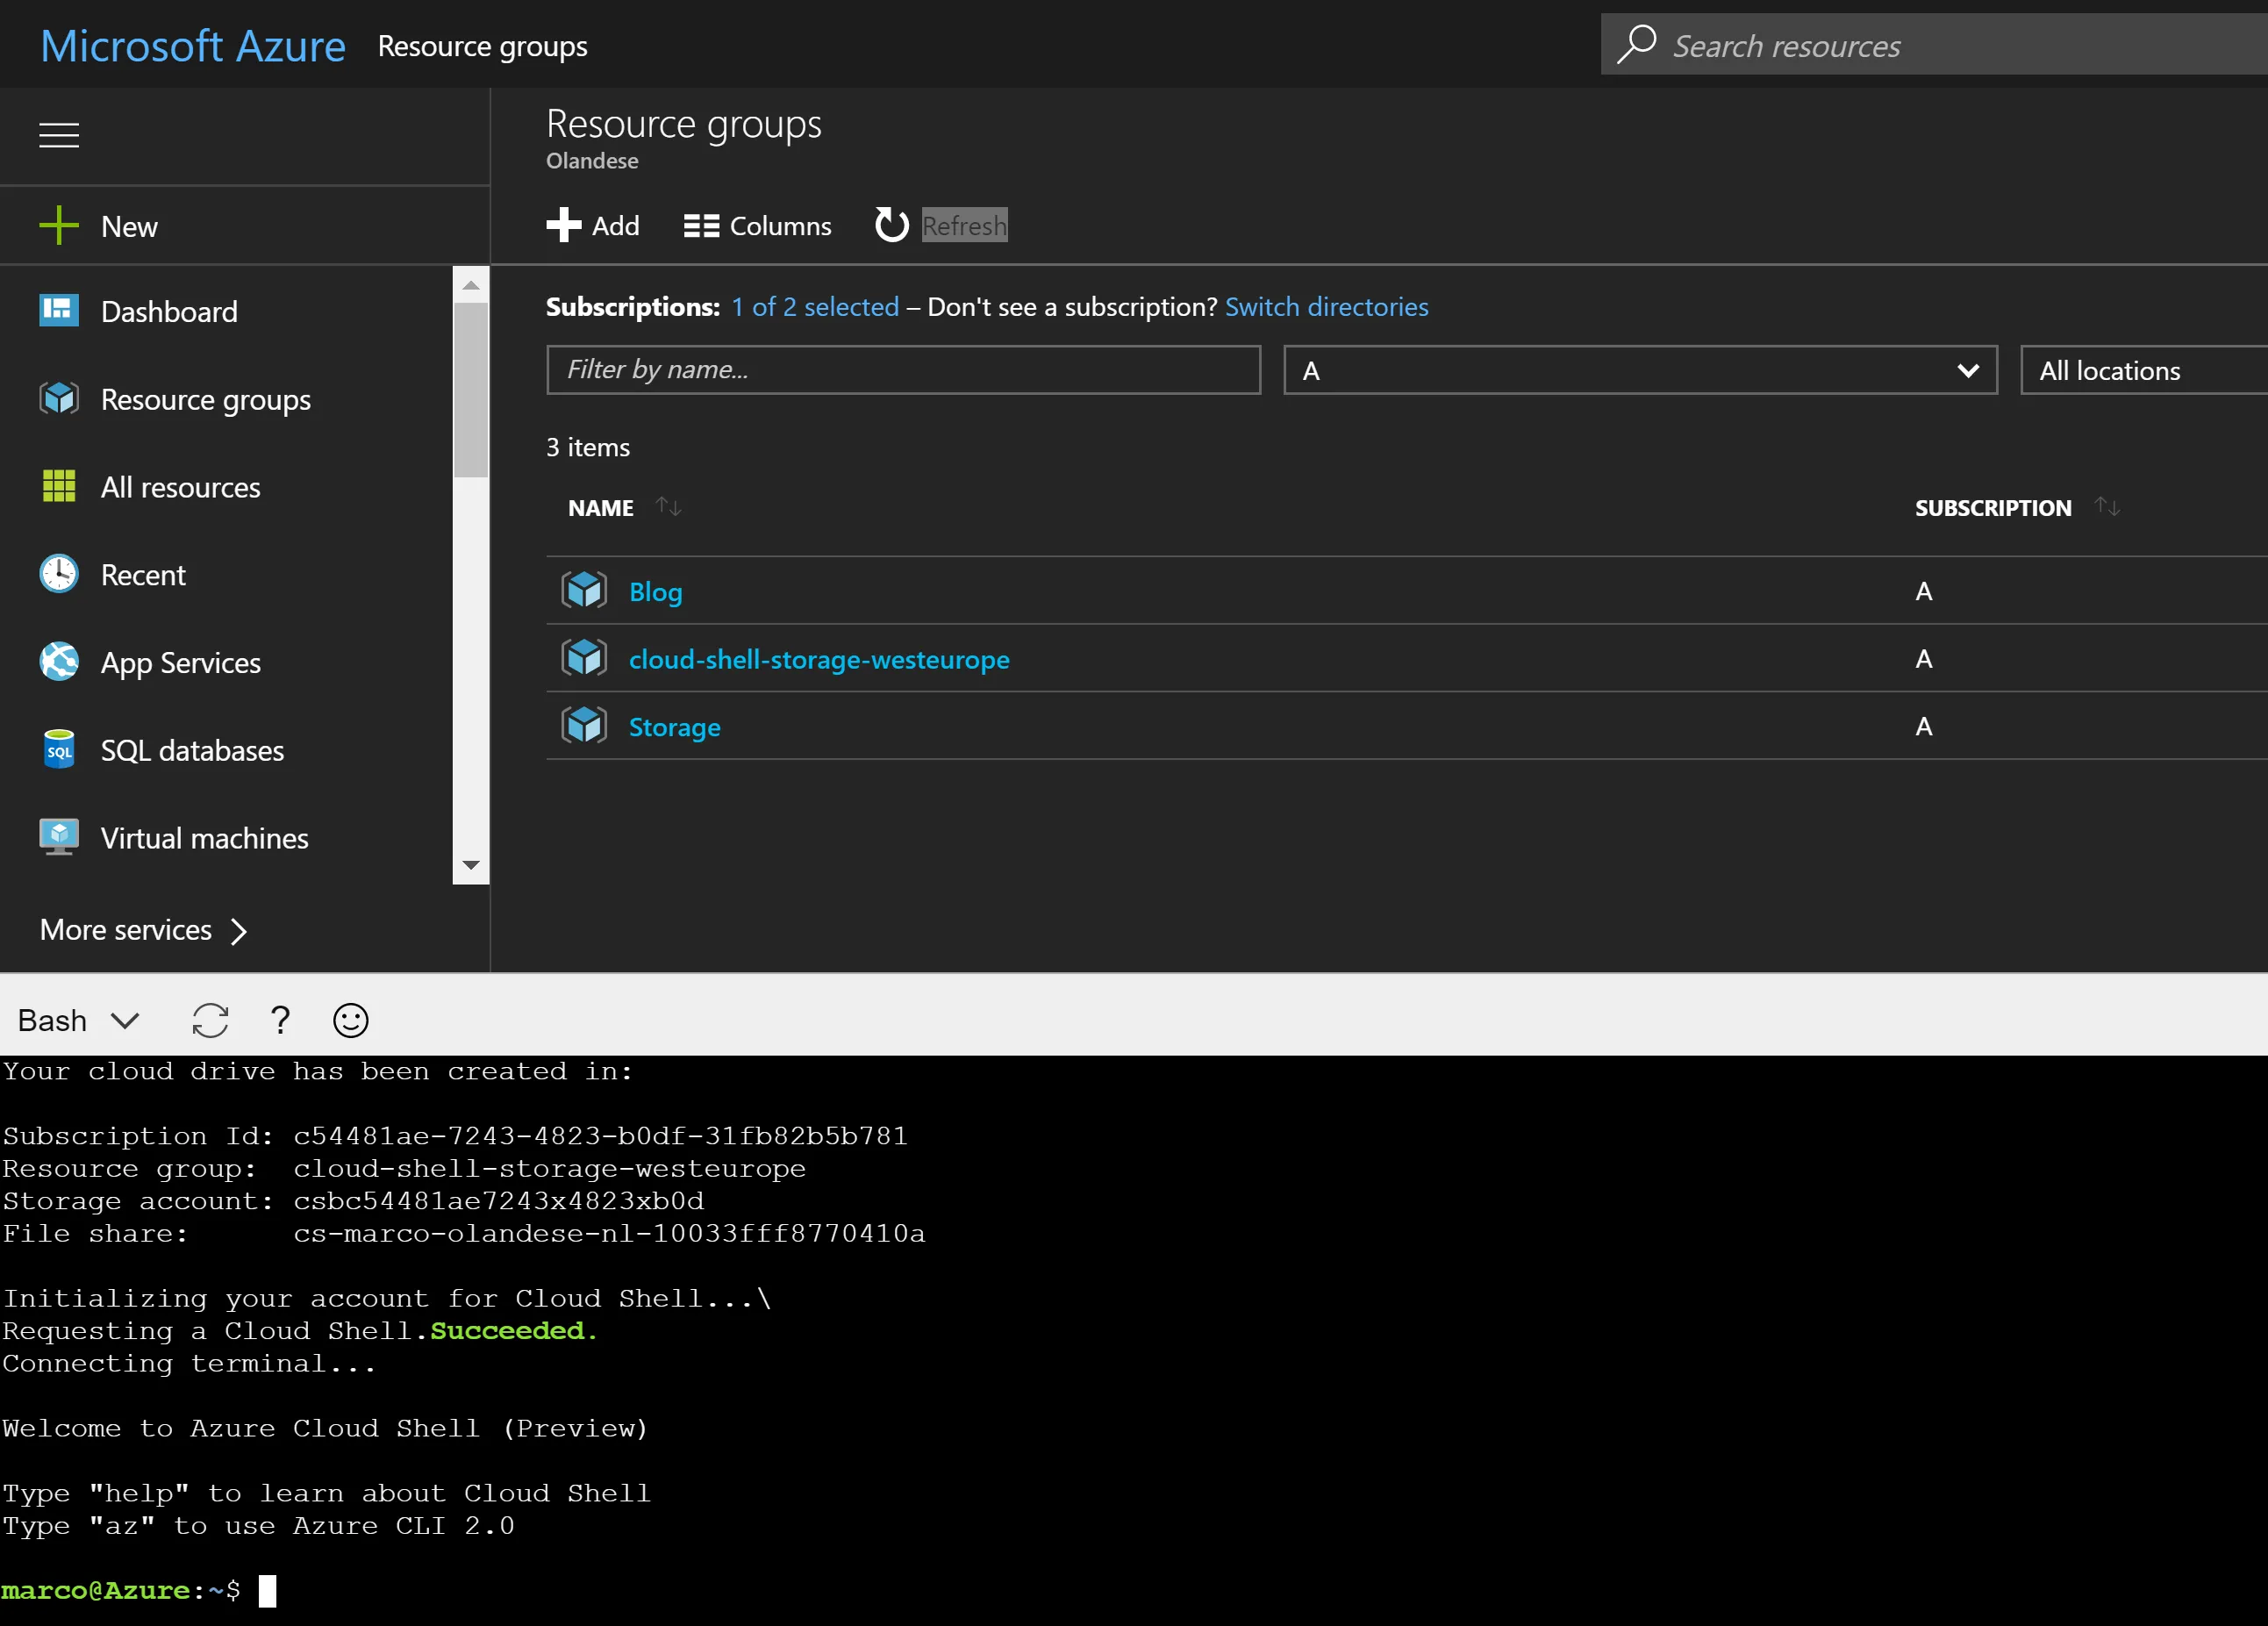Click the Columns layout icon
Viewport: 2268px width, 1626px height.
click(x=701, y=226)
